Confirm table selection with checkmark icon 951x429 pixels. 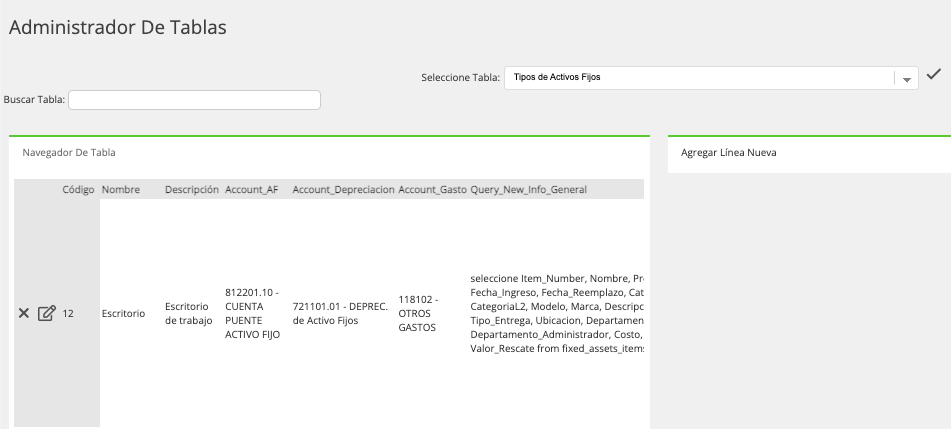[933, 74]
